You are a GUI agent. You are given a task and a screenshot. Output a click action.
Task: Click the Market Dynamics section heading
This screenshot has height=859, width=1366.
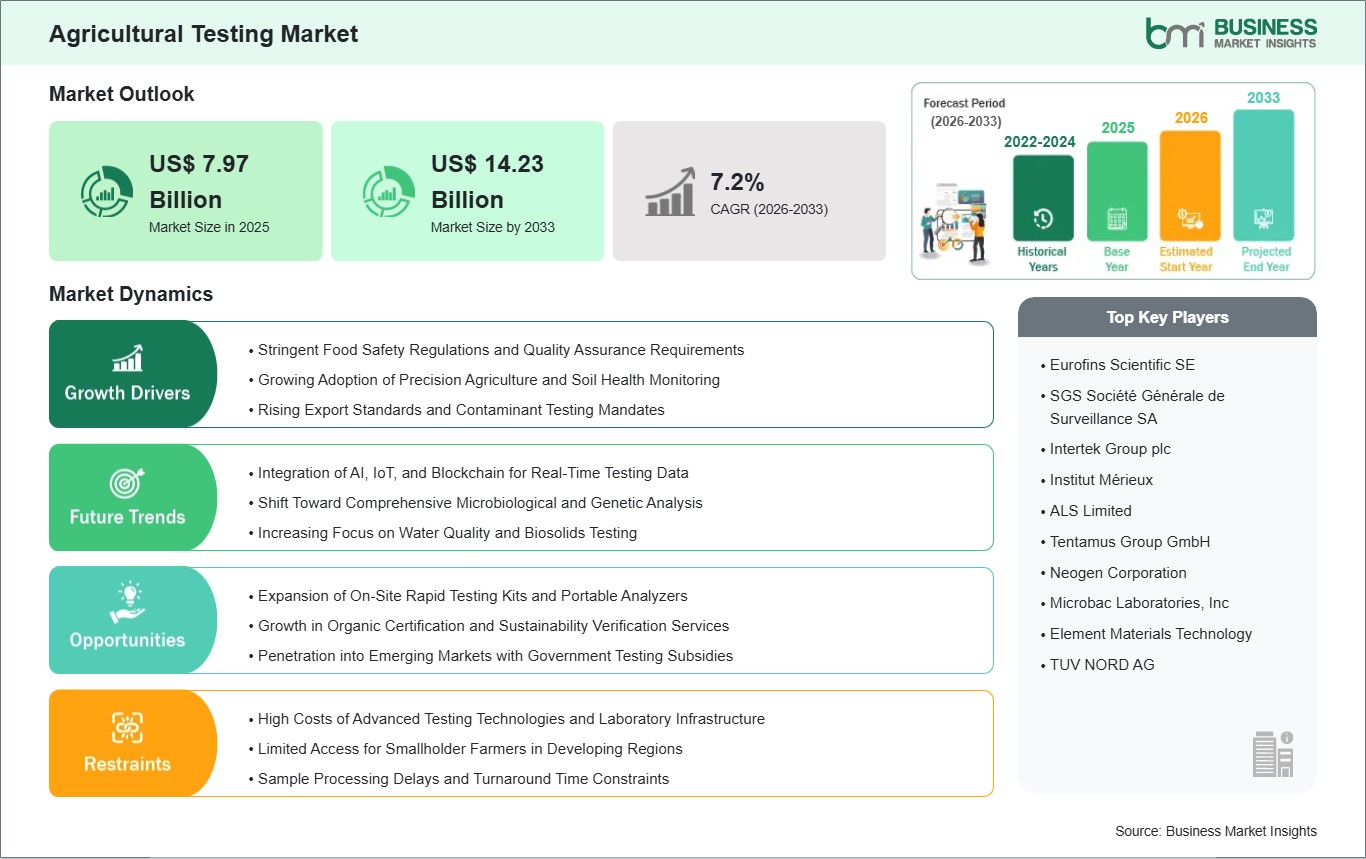pos(130,294)
